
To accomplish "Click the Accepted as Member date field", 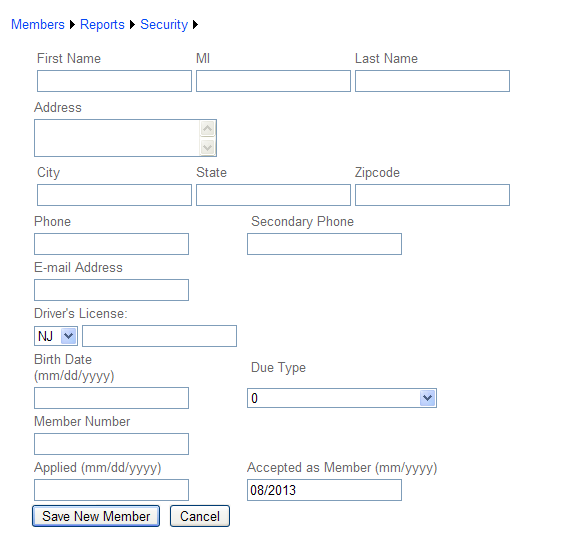I will (324, 490).
